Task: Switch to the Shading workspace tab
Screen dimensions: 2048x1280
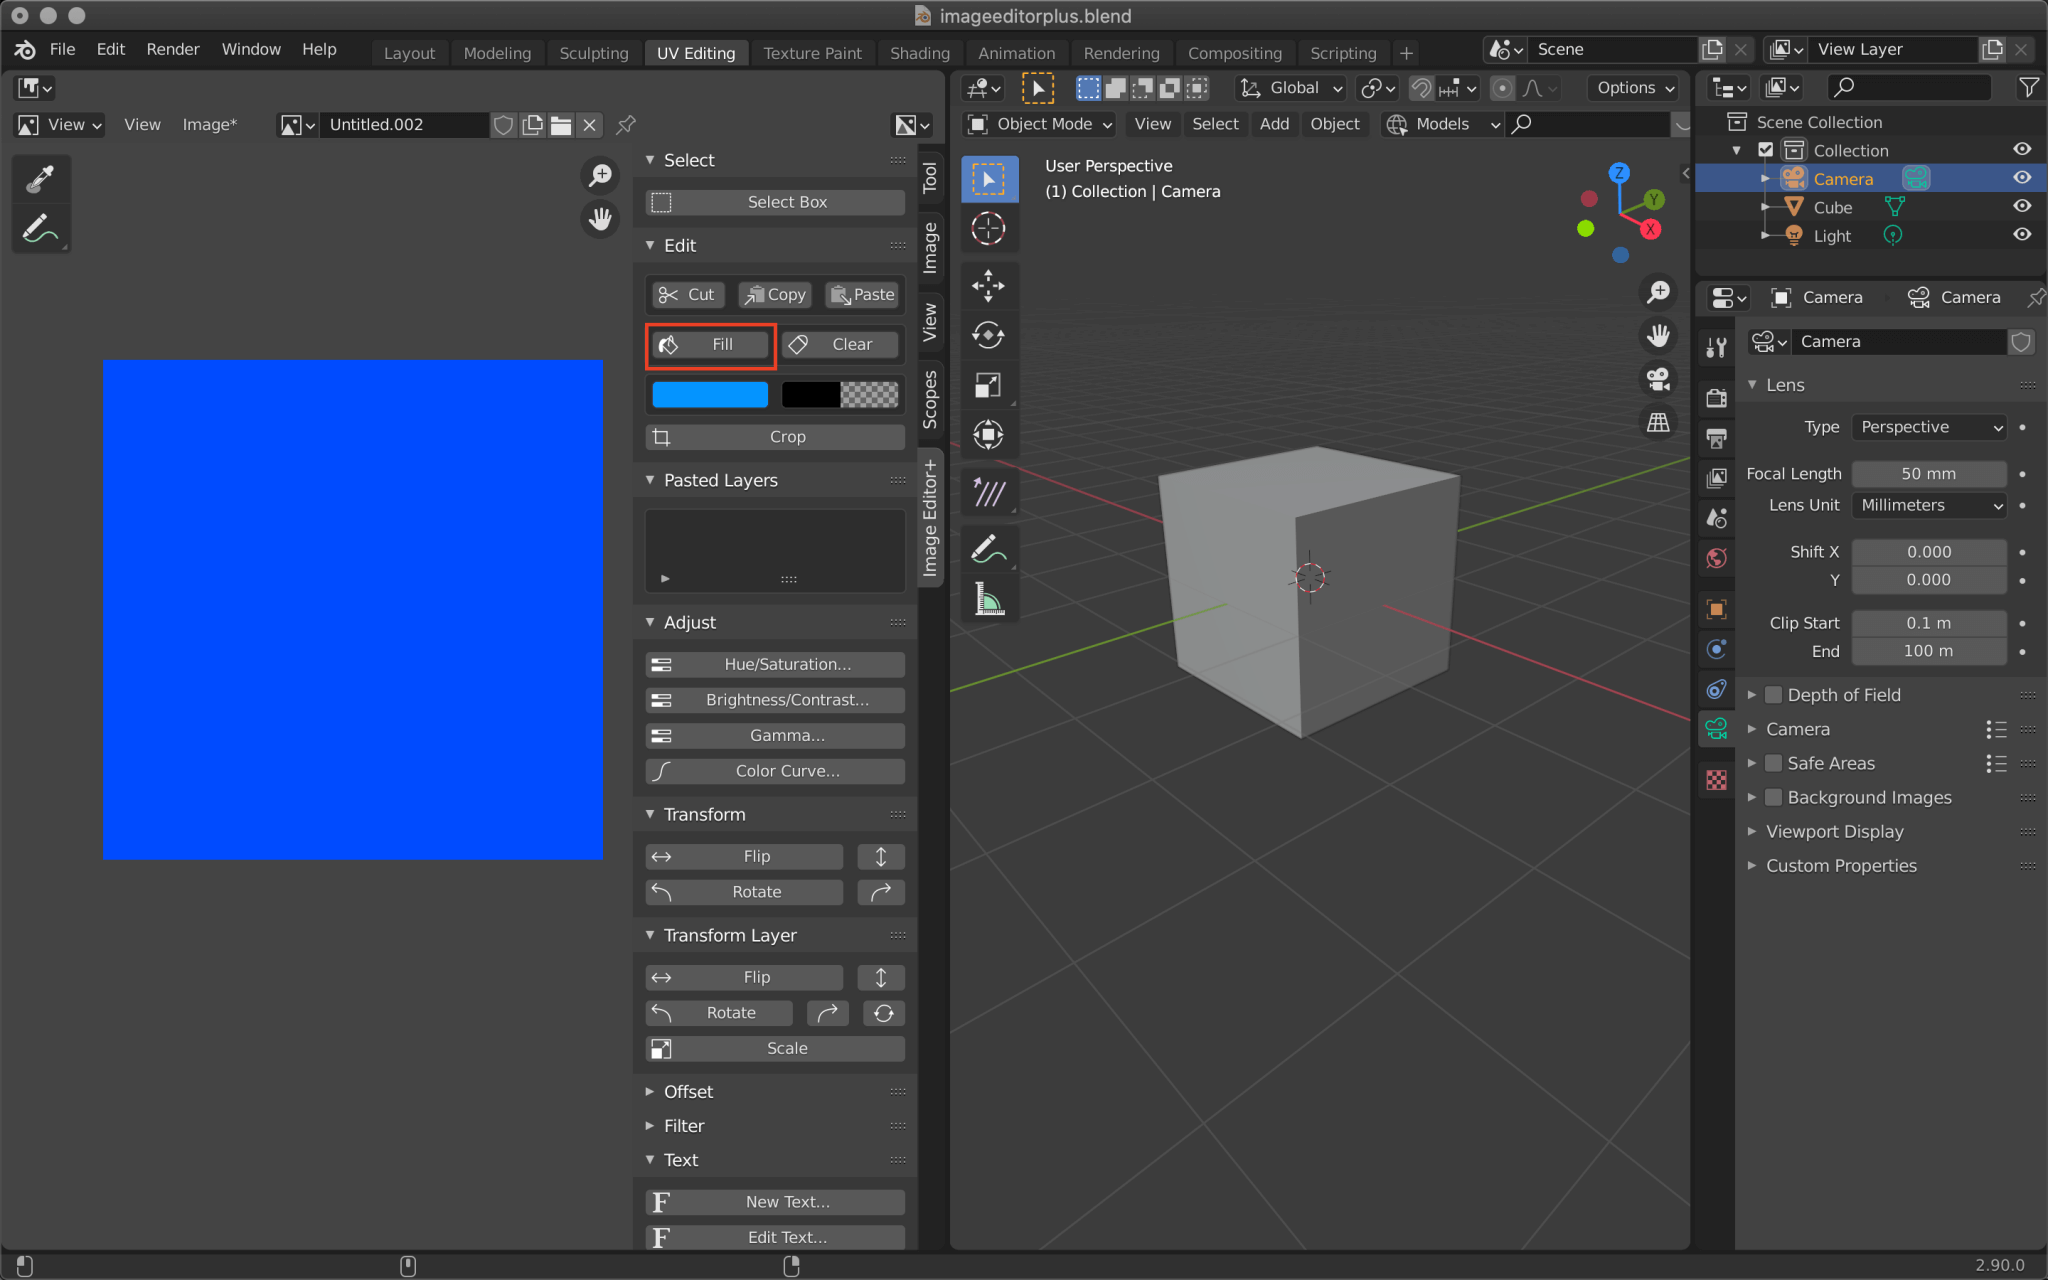Action: tap(919, 52)
